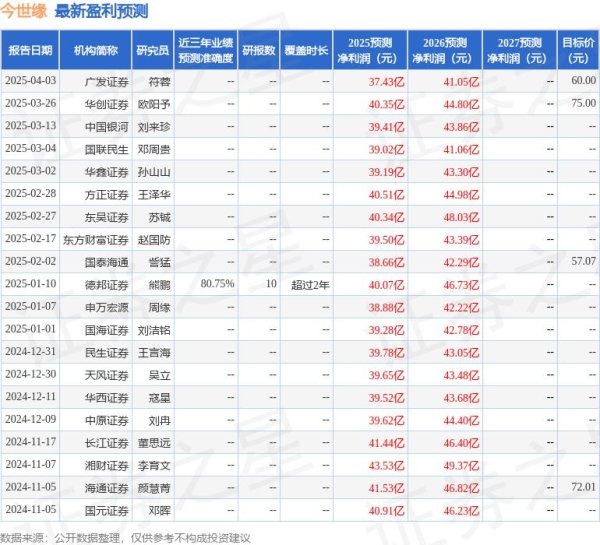This screenshot has width=600, height=545.
Task: Click the 数据来源 disclaimer footer text
Action: 125,538
